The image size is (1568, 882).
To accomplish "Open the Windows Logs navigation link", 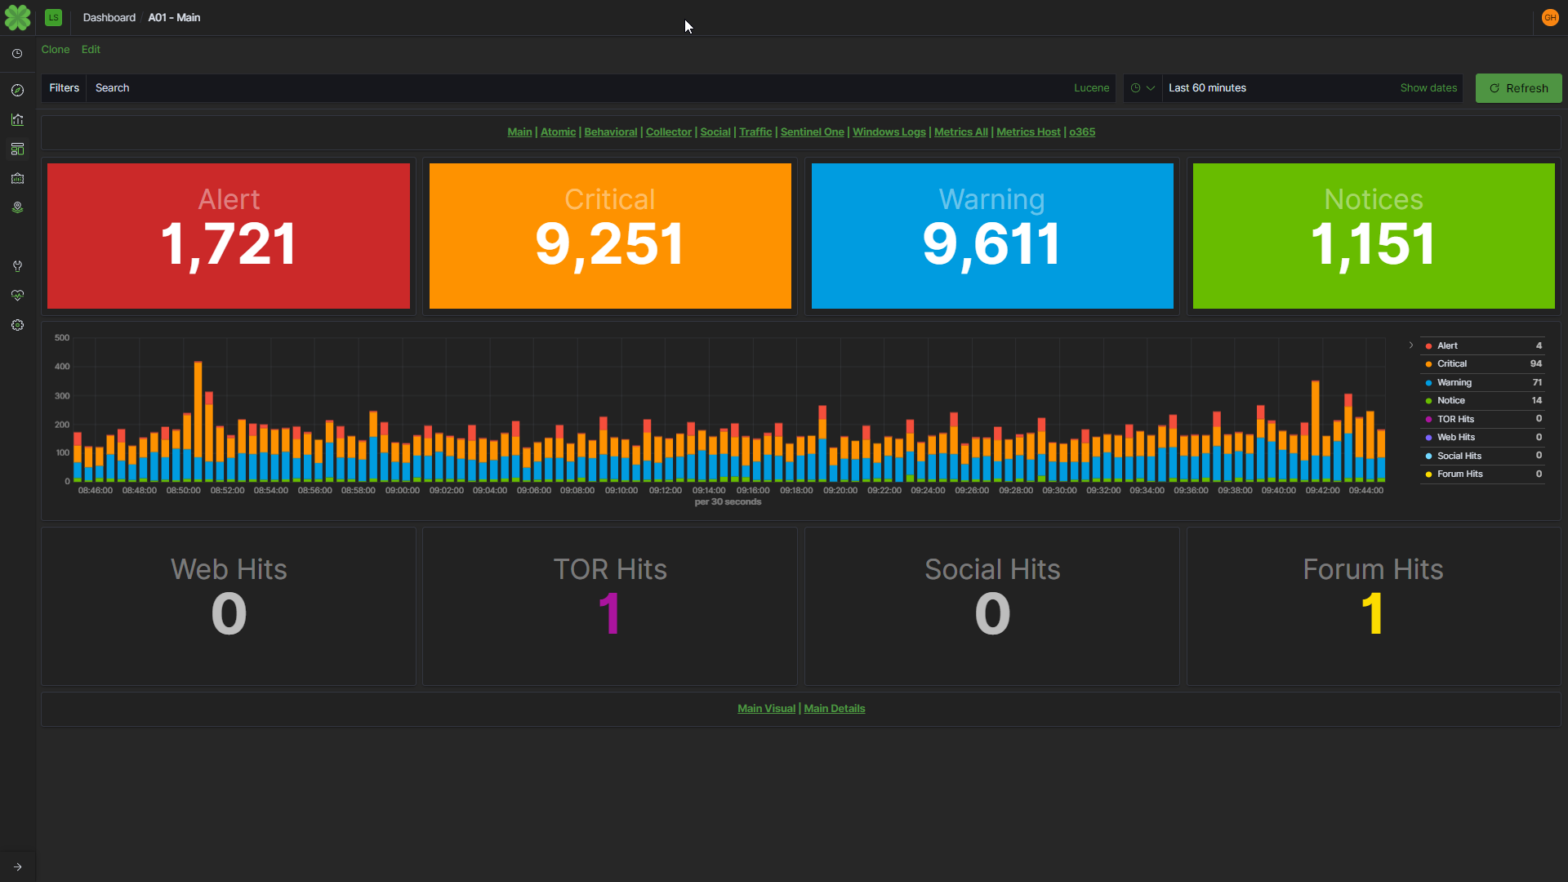I will click(889, 132).
